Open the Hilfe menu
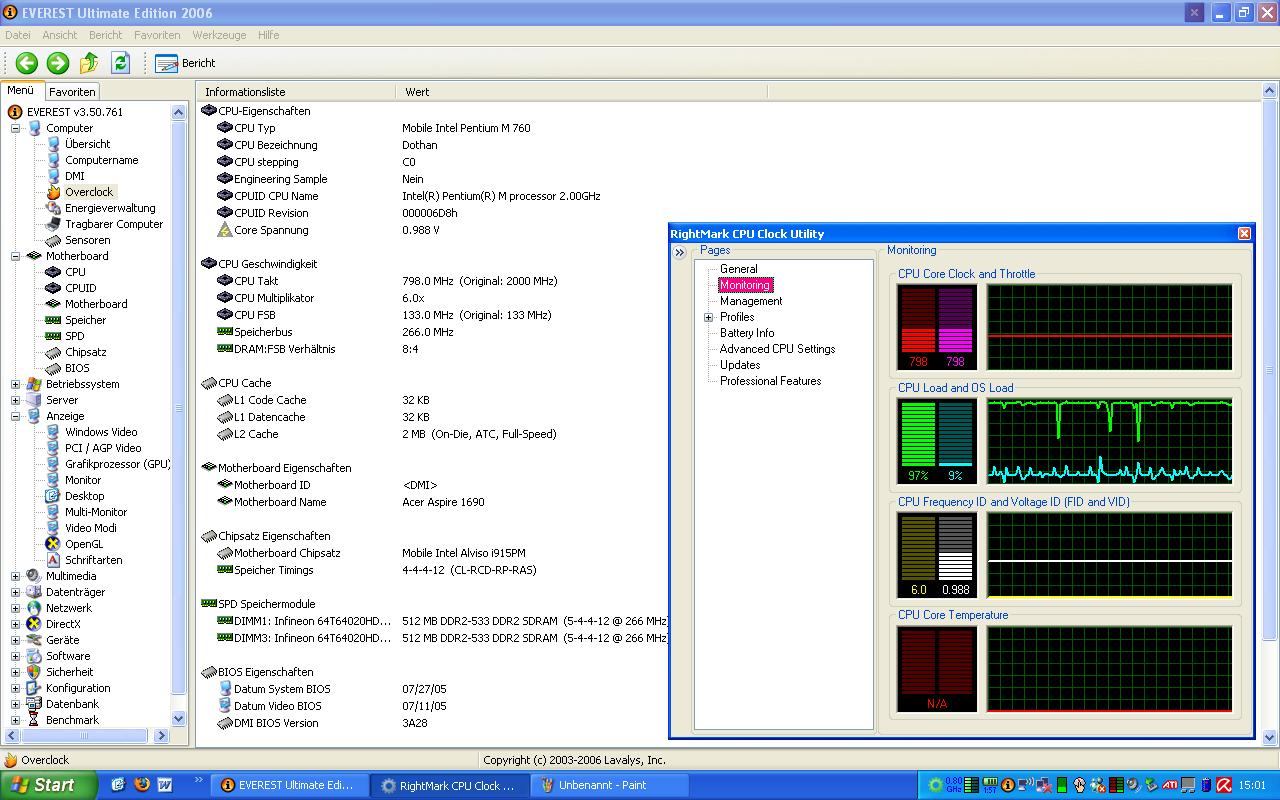This screenshot has height=800, width=1280. point(268,35)
